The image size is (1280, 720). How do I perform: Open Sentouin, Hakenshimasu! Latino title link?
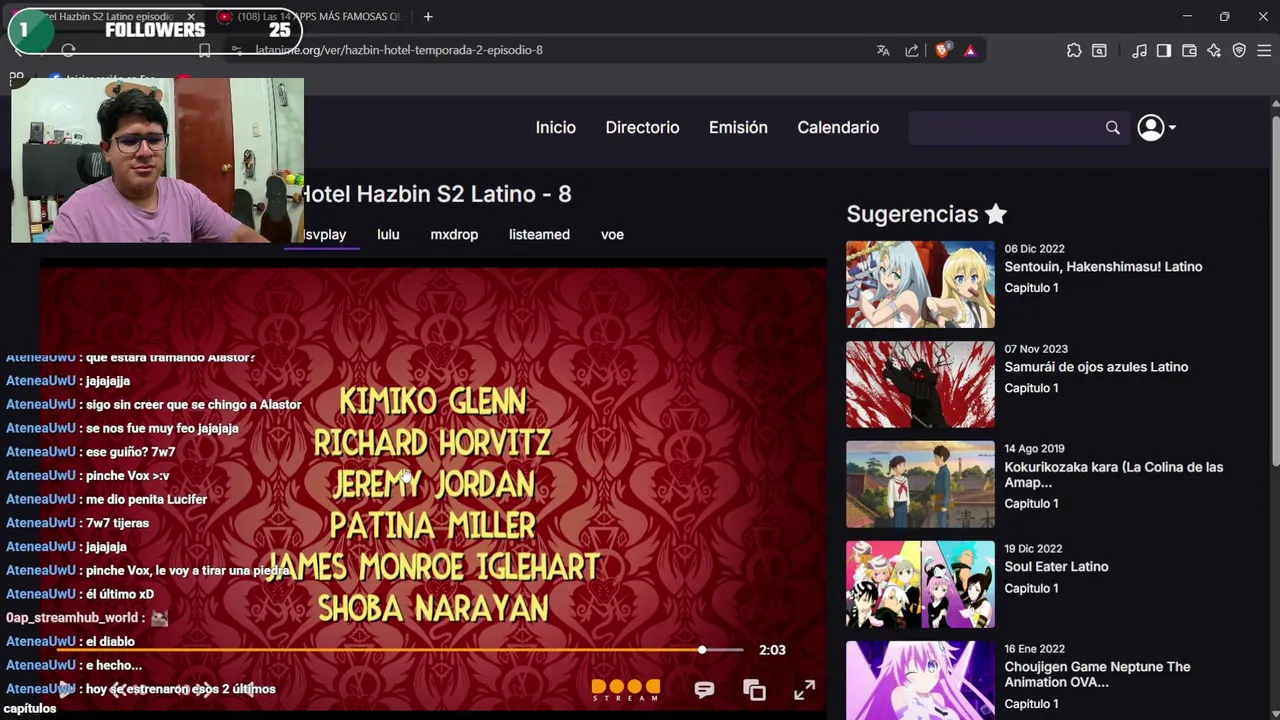(1103, 267)
